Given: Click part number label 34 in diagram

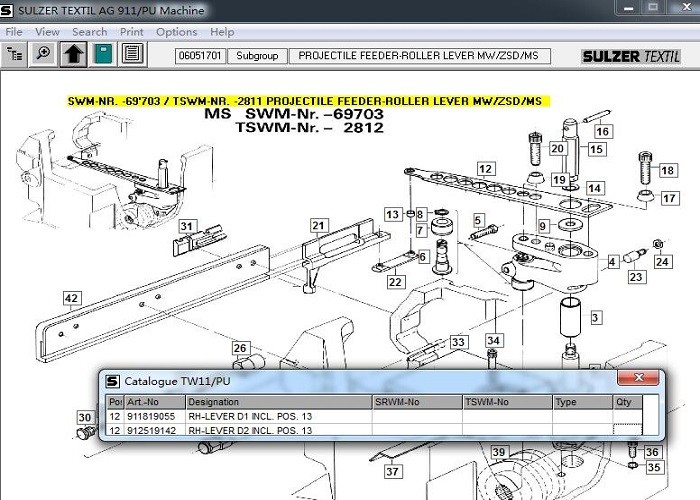Looking at the screenshot, I should click(x=494, y=341).
